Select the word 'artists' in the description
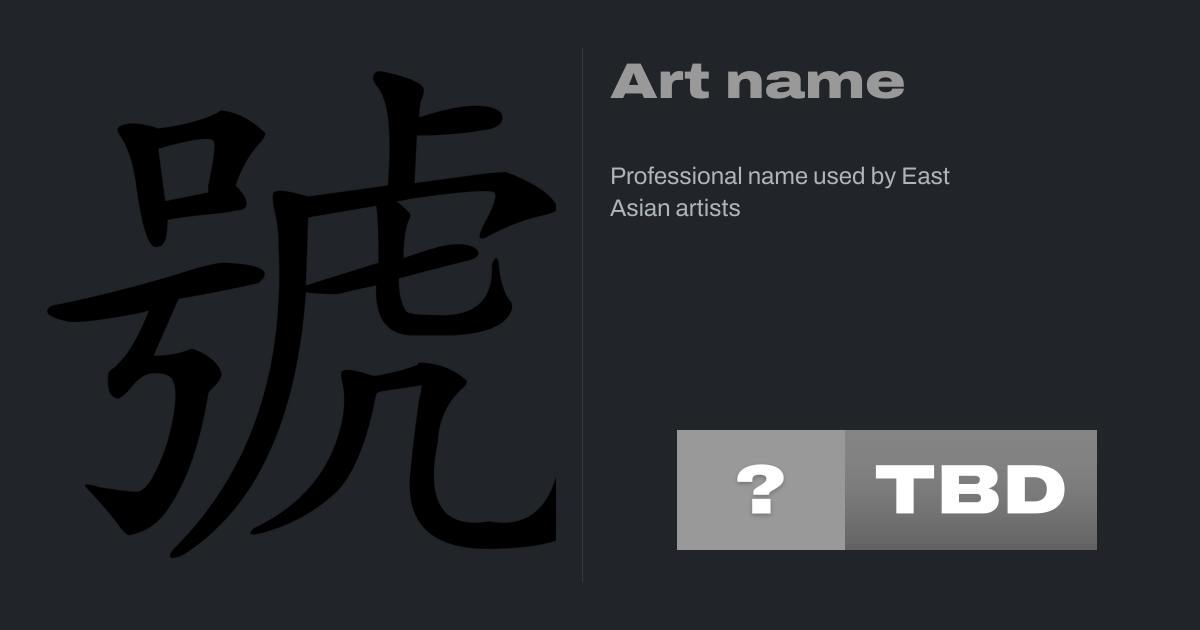 [707, 208]
